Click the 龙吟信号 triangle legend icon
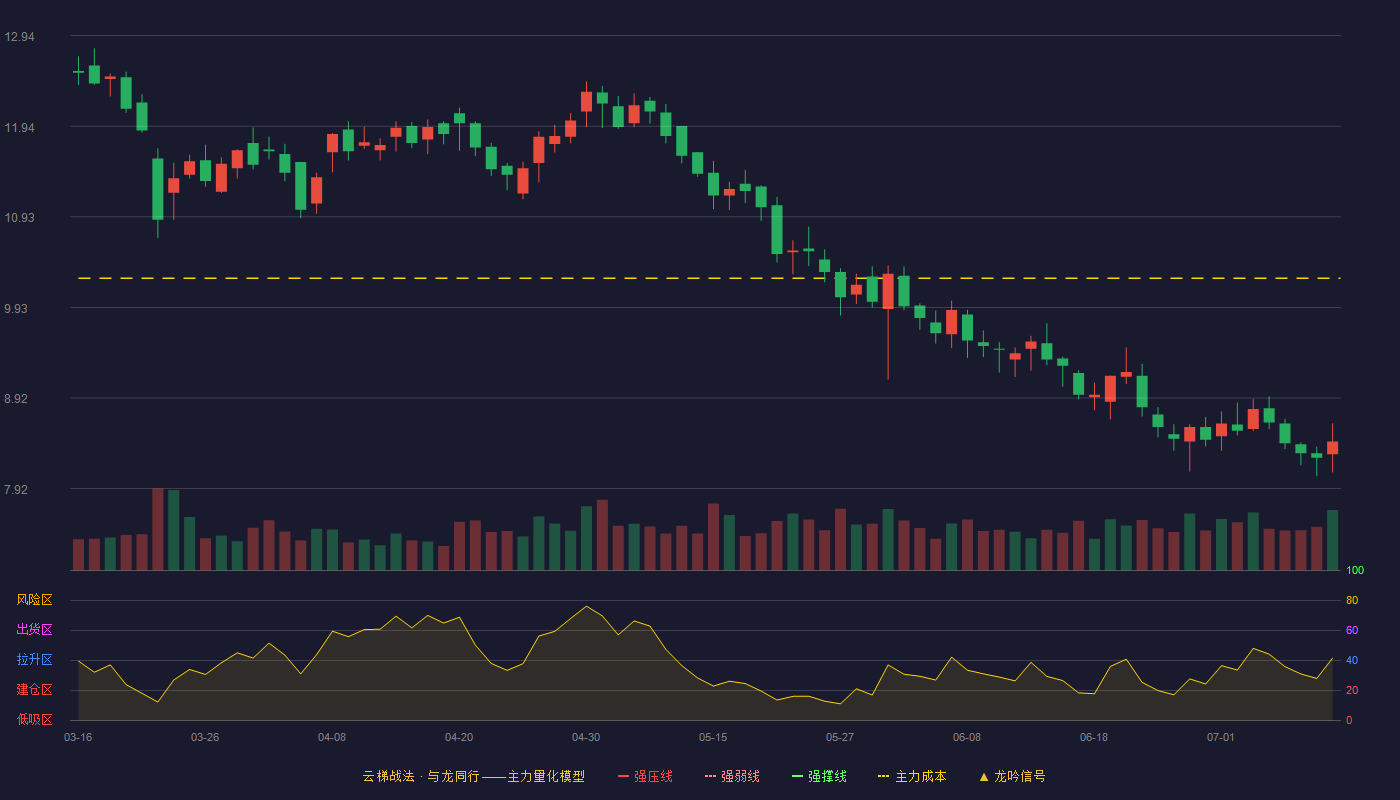Screen dimensions: 1400x800 (x=984, y=776)
